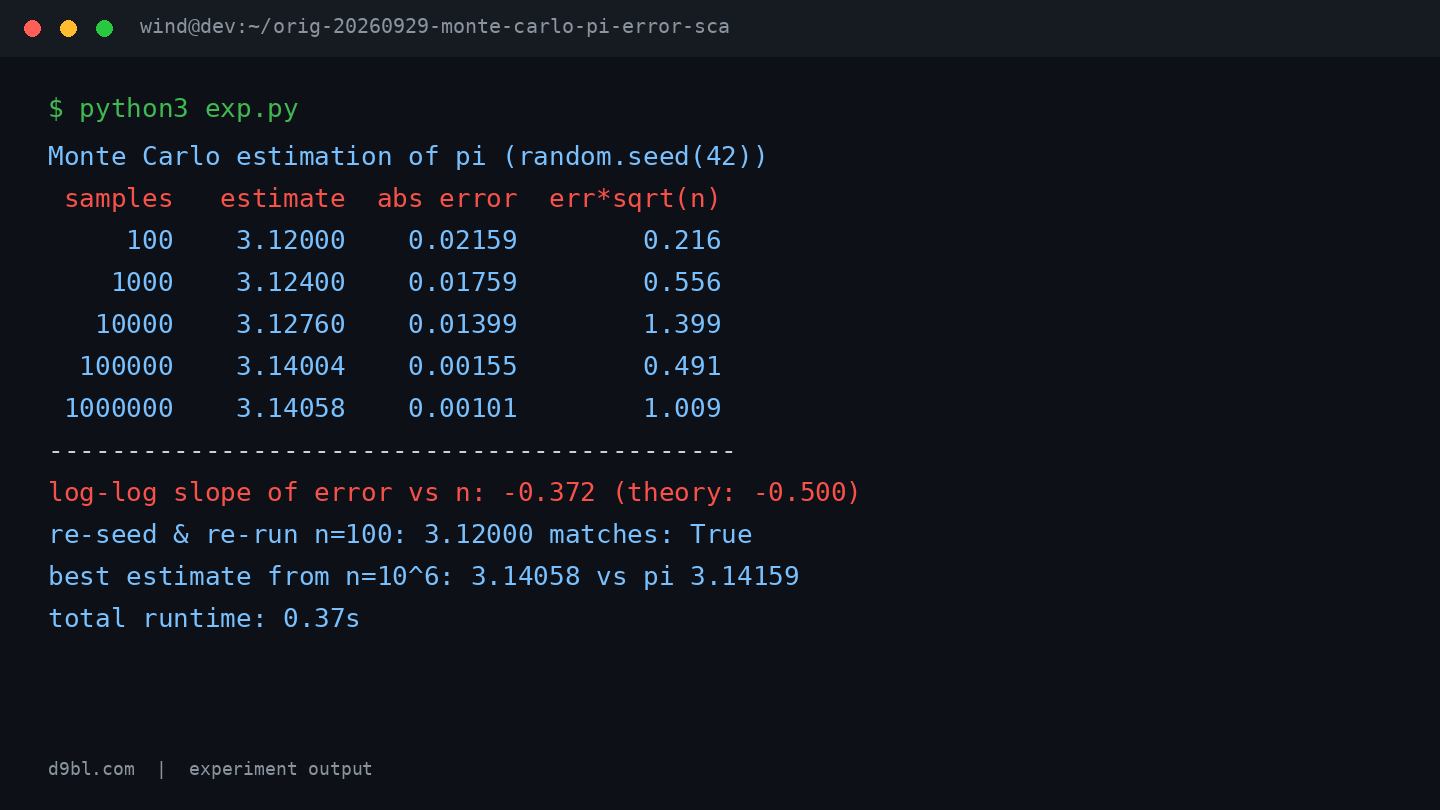Image resolution: width=1440 pixels, height=810 pixels.
Task: Click the err*sqrt(n) value 0.556
Action: [682, 283]
